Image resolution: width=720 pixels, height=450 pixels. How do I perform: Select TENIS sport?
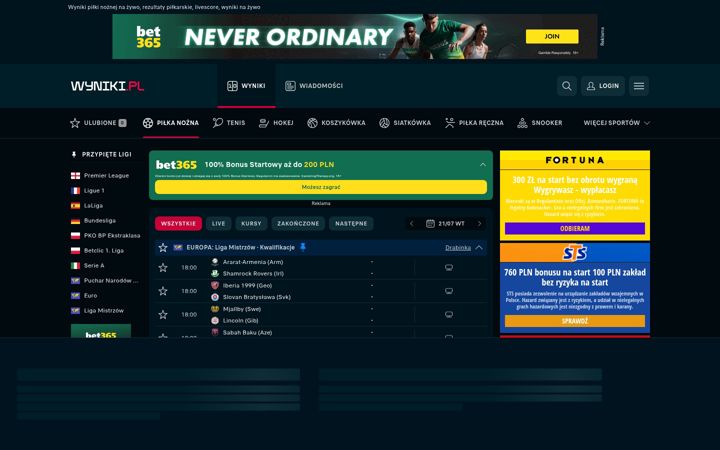[x=229, y=123]
